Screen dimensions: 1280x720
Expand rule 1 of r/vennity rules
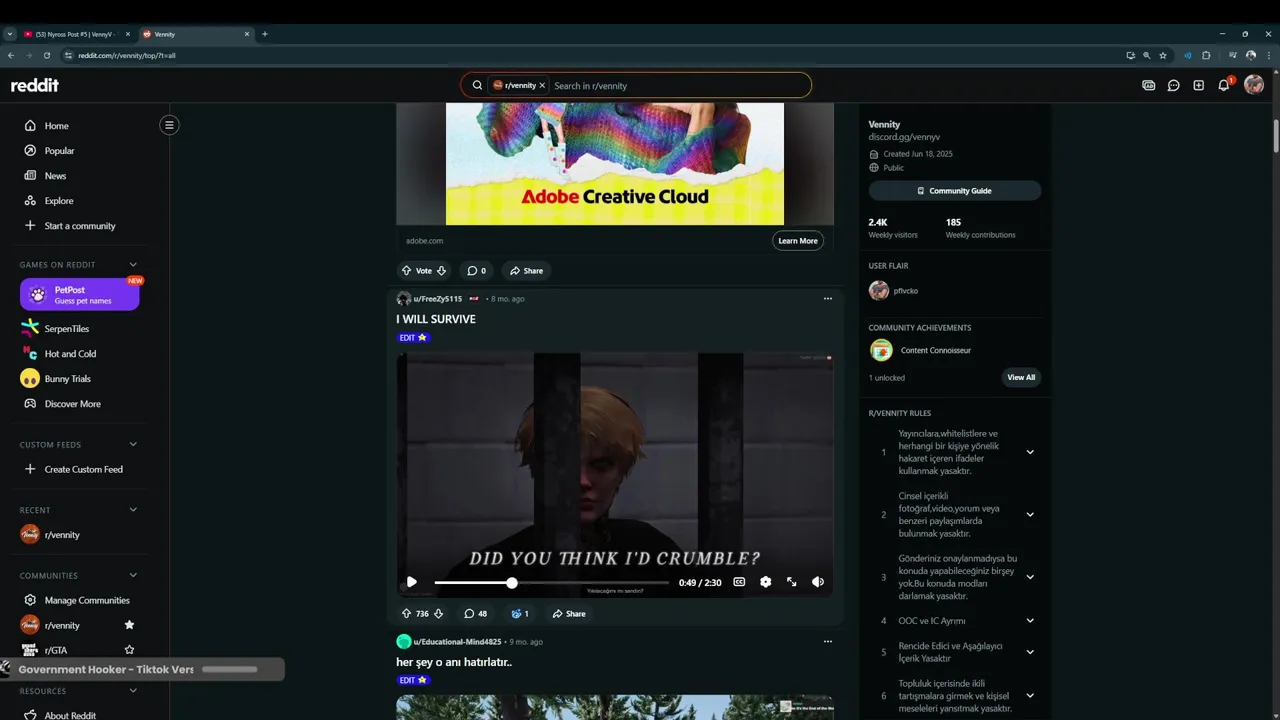1030,452
